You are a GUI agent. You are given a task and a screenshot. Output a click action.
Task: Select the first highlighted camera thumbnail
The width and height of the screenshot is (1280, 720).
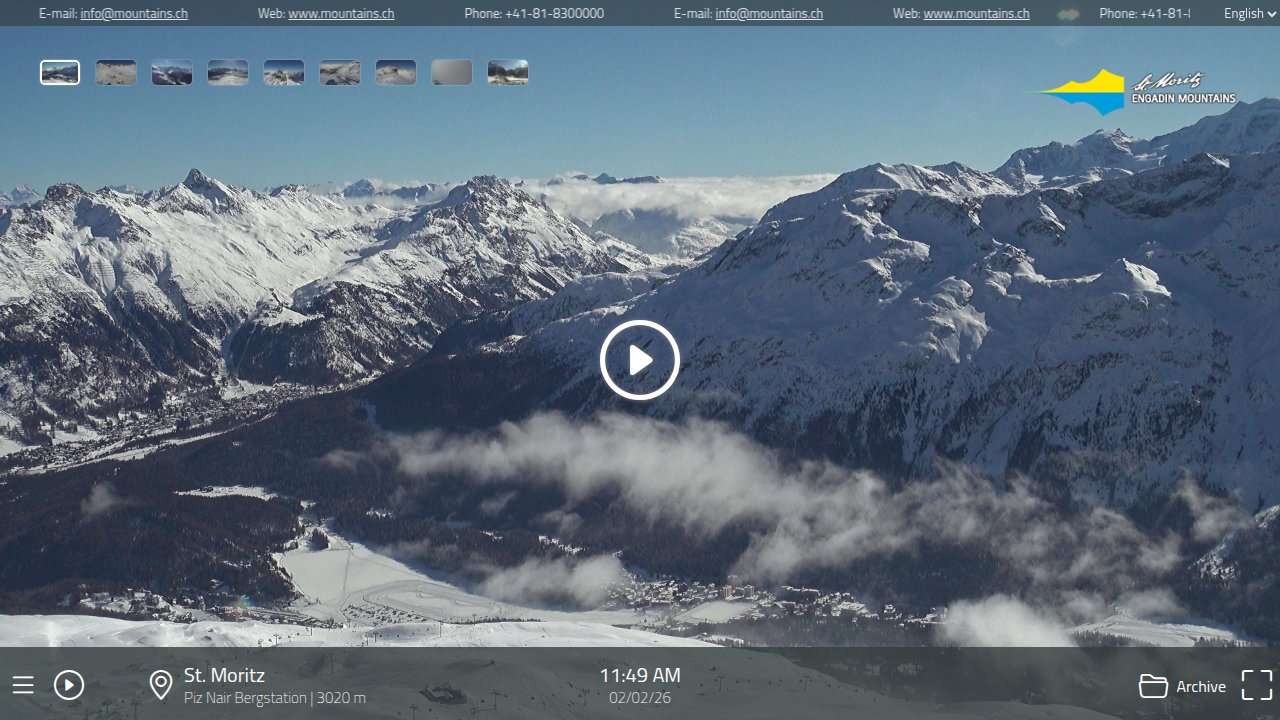(60, 73)
